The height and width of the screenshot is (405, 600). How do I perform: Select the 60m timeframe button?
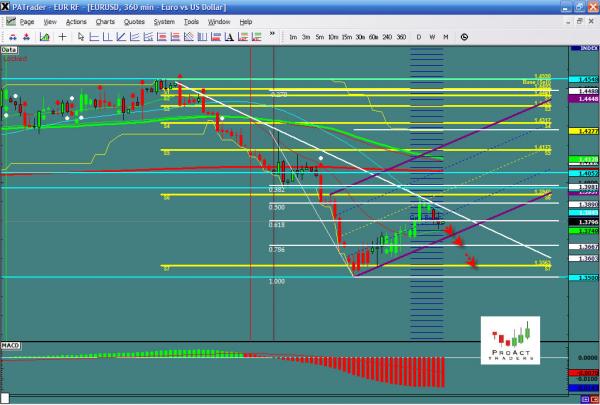coord(372,37)
